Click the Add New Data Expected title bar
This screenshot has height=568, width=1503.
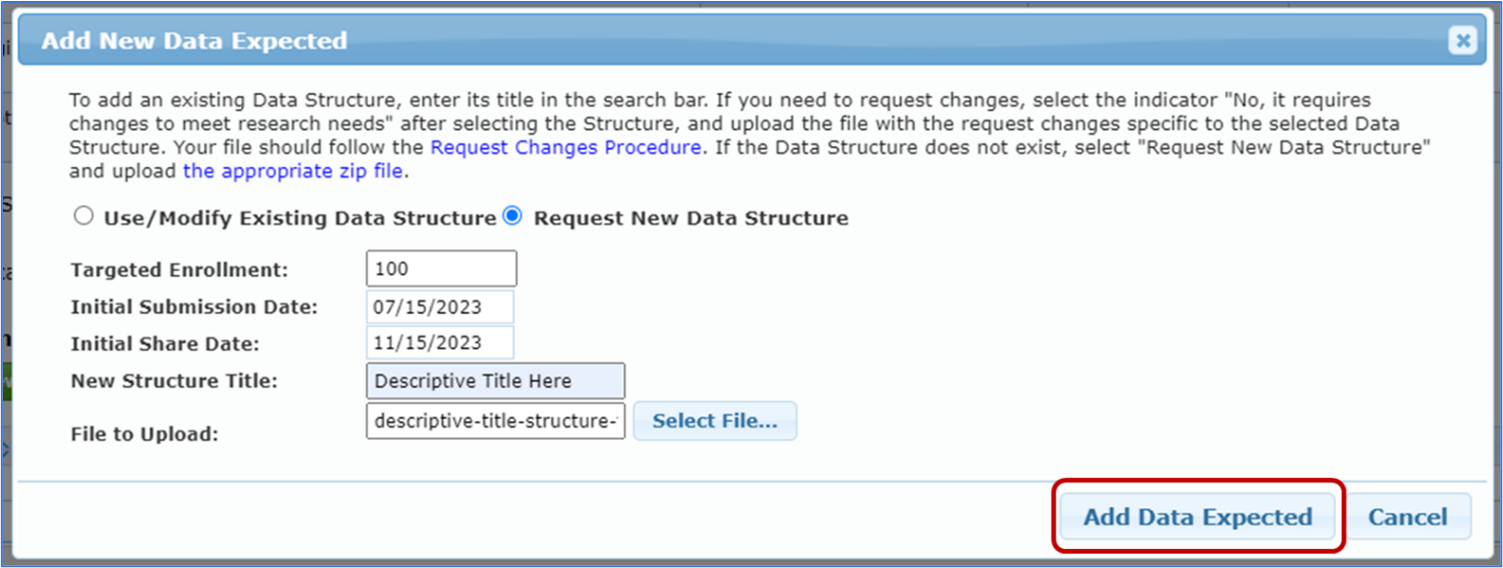point(700,41)
